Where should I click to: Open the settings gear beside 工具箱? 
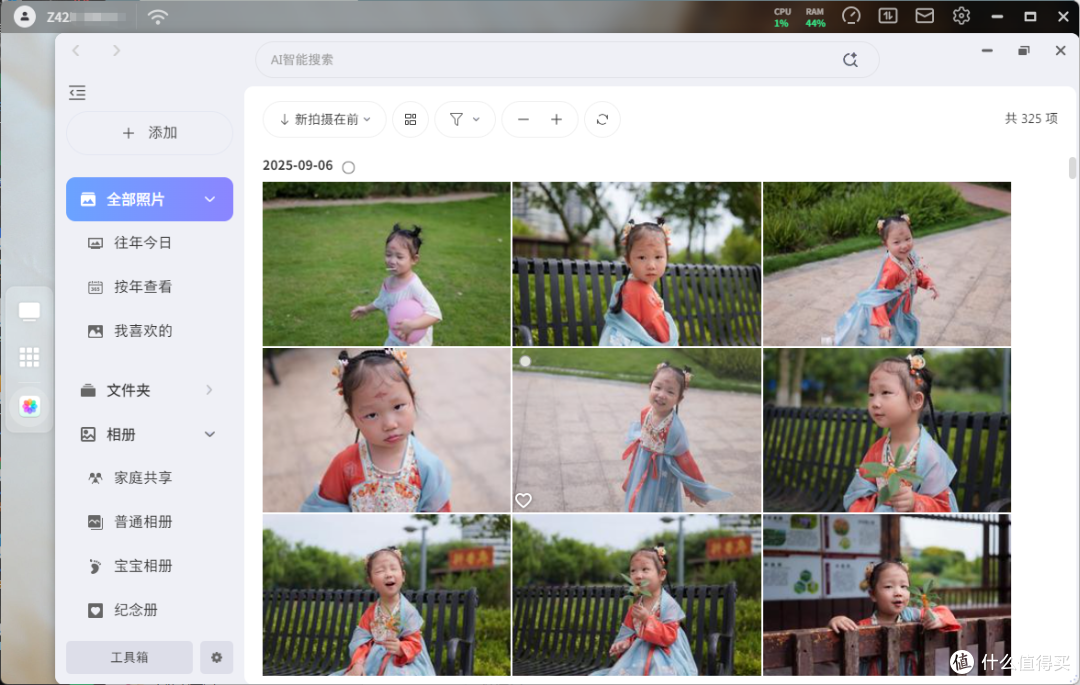(x=216, y=657)
